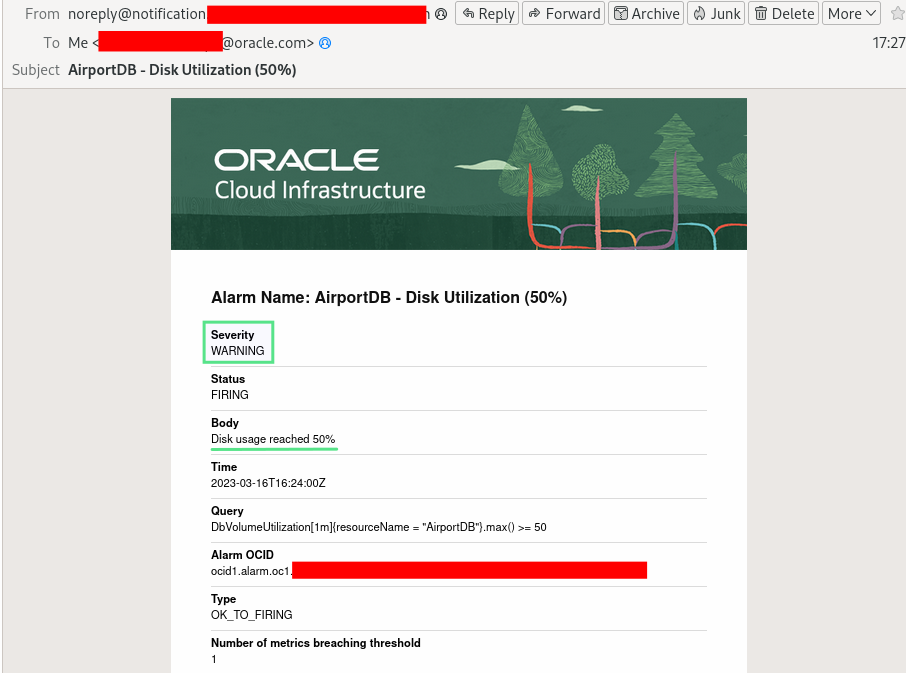Click the trash icon to delete the email
Image resolution: width=906 pixels, height=673 pixels.
(x=760, y=13)
